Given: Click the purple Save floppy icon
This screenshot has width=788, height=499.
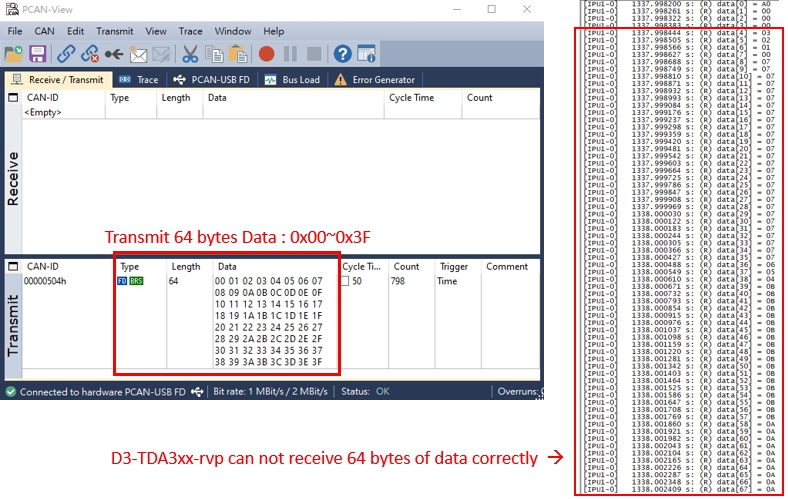Looking at the screenshot, I should pyautogui.click(x=38, y=54).
